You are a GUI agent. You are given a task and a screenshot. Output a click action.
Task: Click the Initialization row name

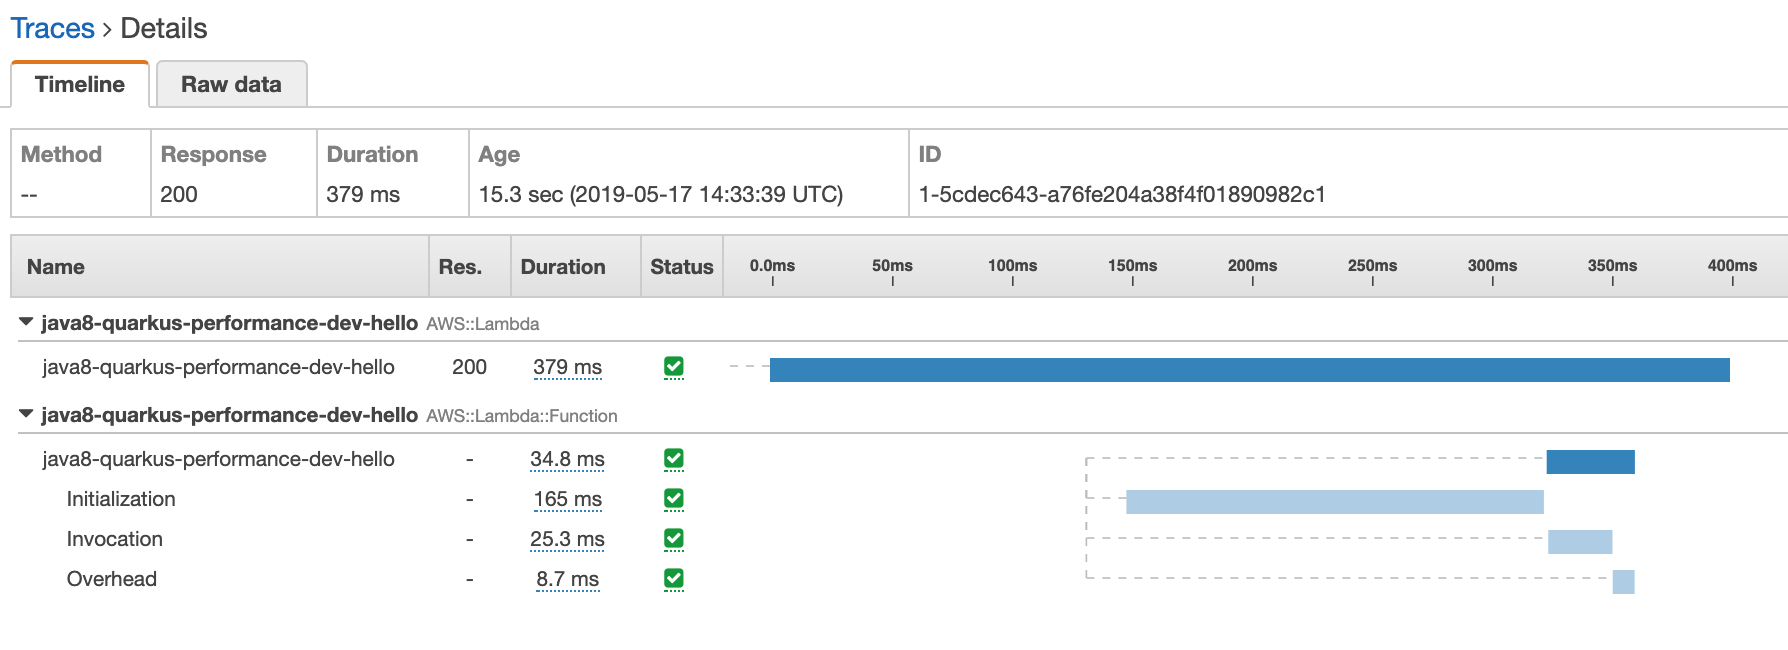(x=121, y=499)
